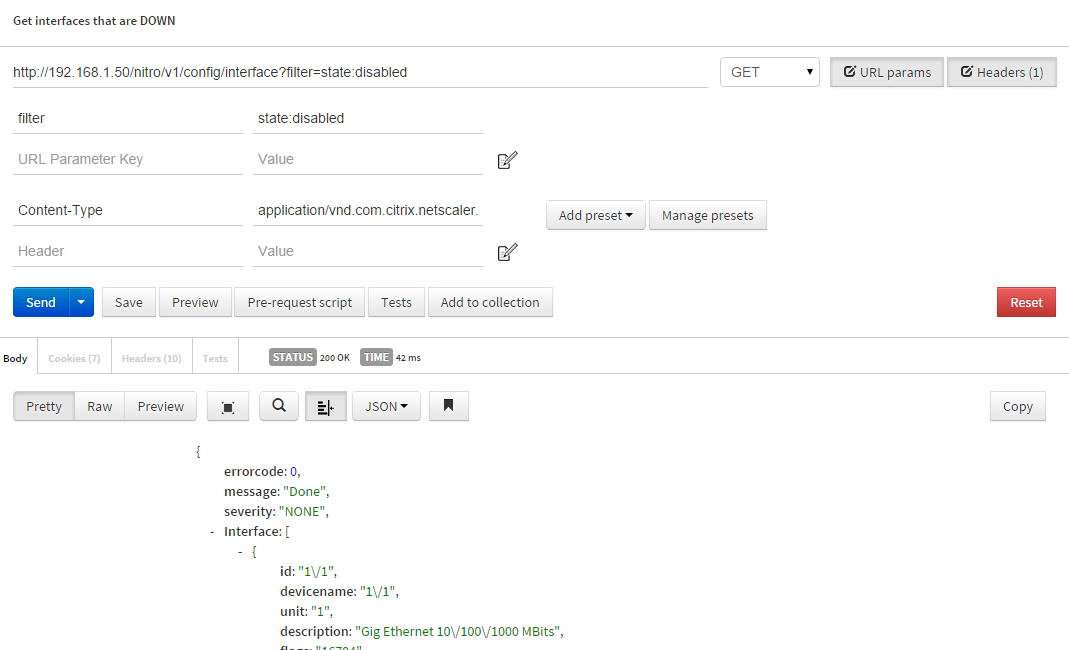Click the request URL input field
Image resolution: width=1069 pixels, height=650 pixels.
(x=358, y=72)
